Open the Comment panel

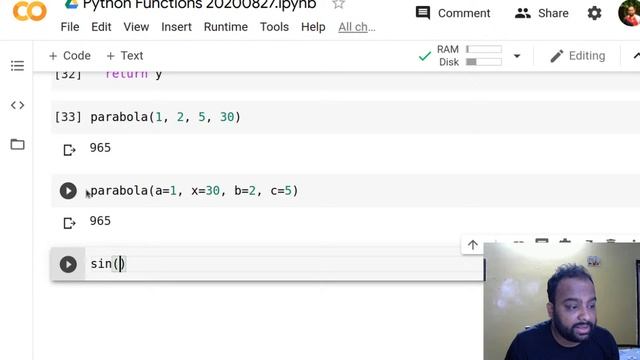click(453, 13)
